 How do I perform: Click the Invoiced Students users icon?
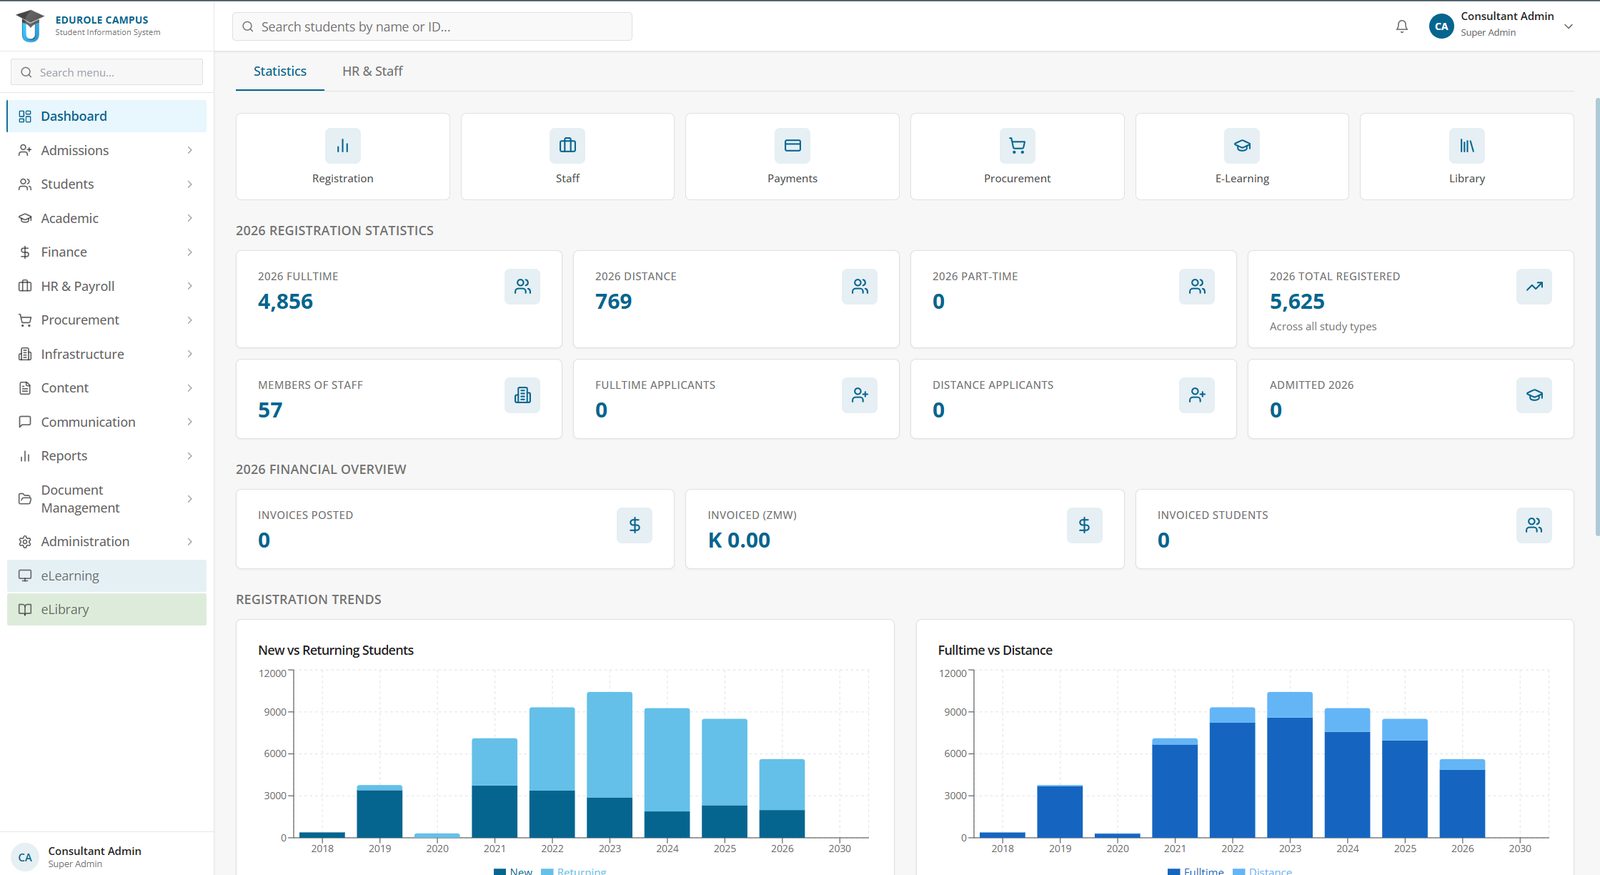click(x=1534, y=526)
